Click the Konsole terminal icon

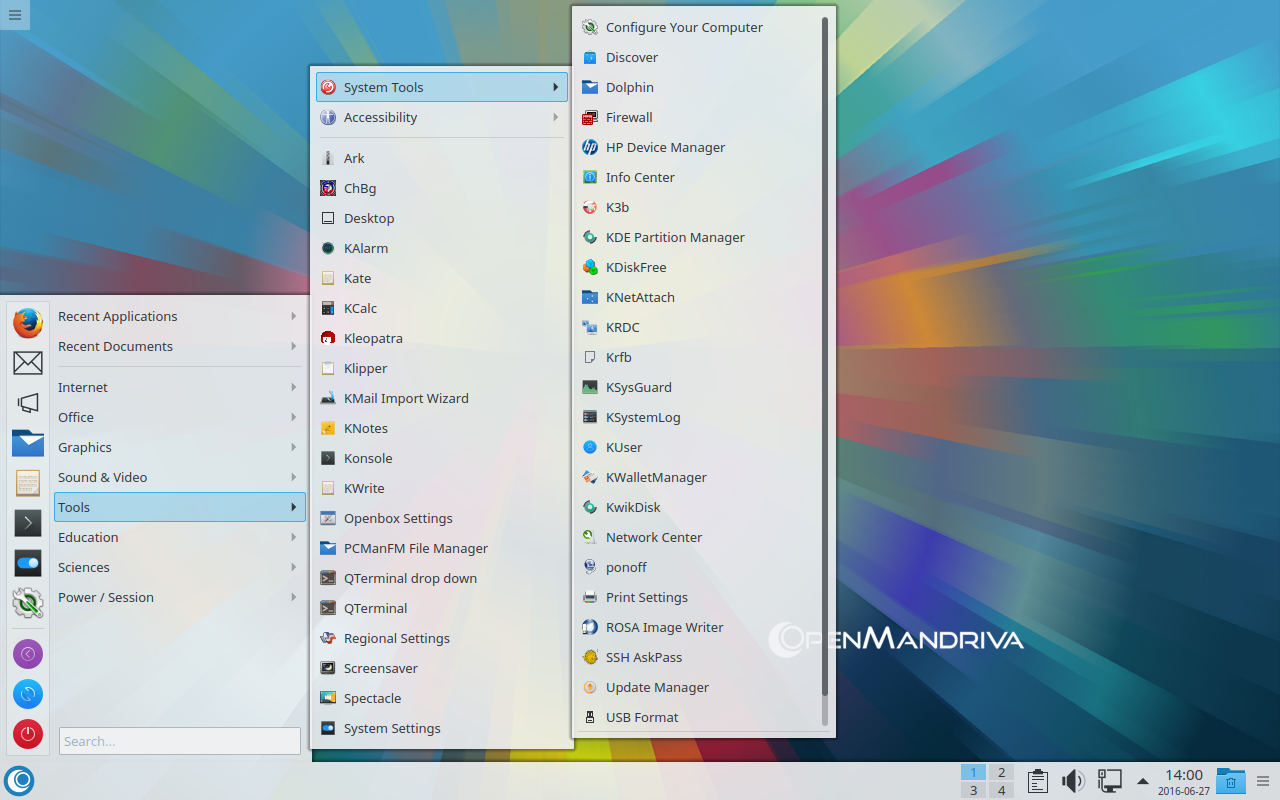coord(327,458)
